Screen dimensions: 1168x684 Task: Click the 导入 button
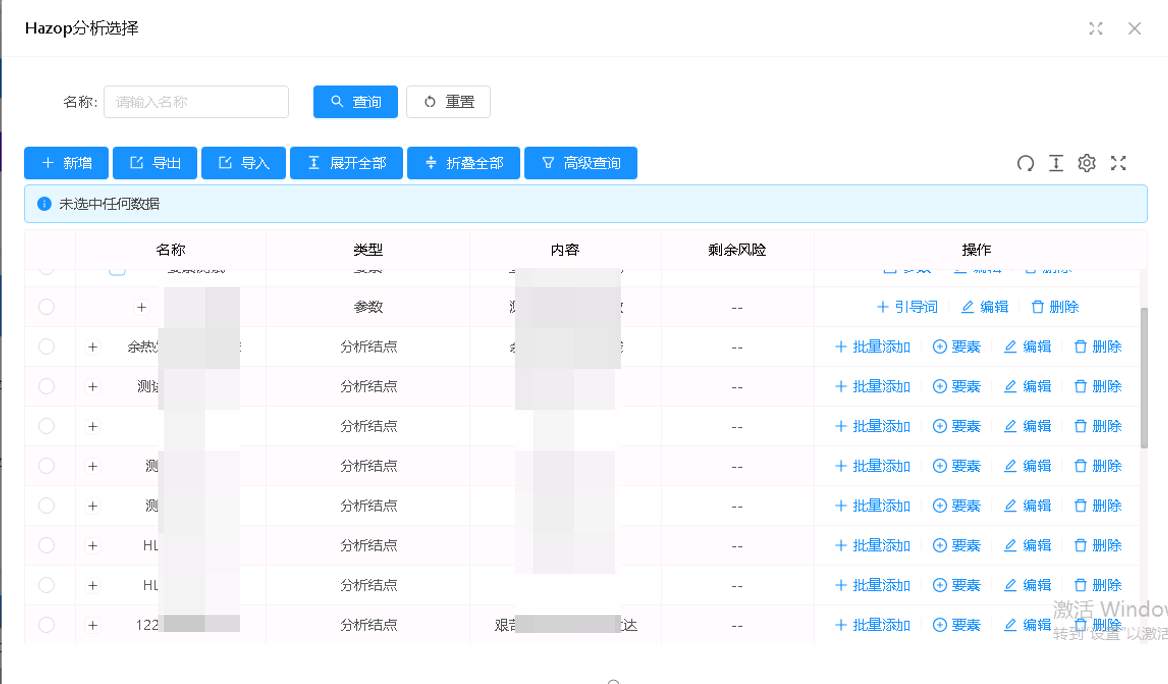click(x=244, y=163)
